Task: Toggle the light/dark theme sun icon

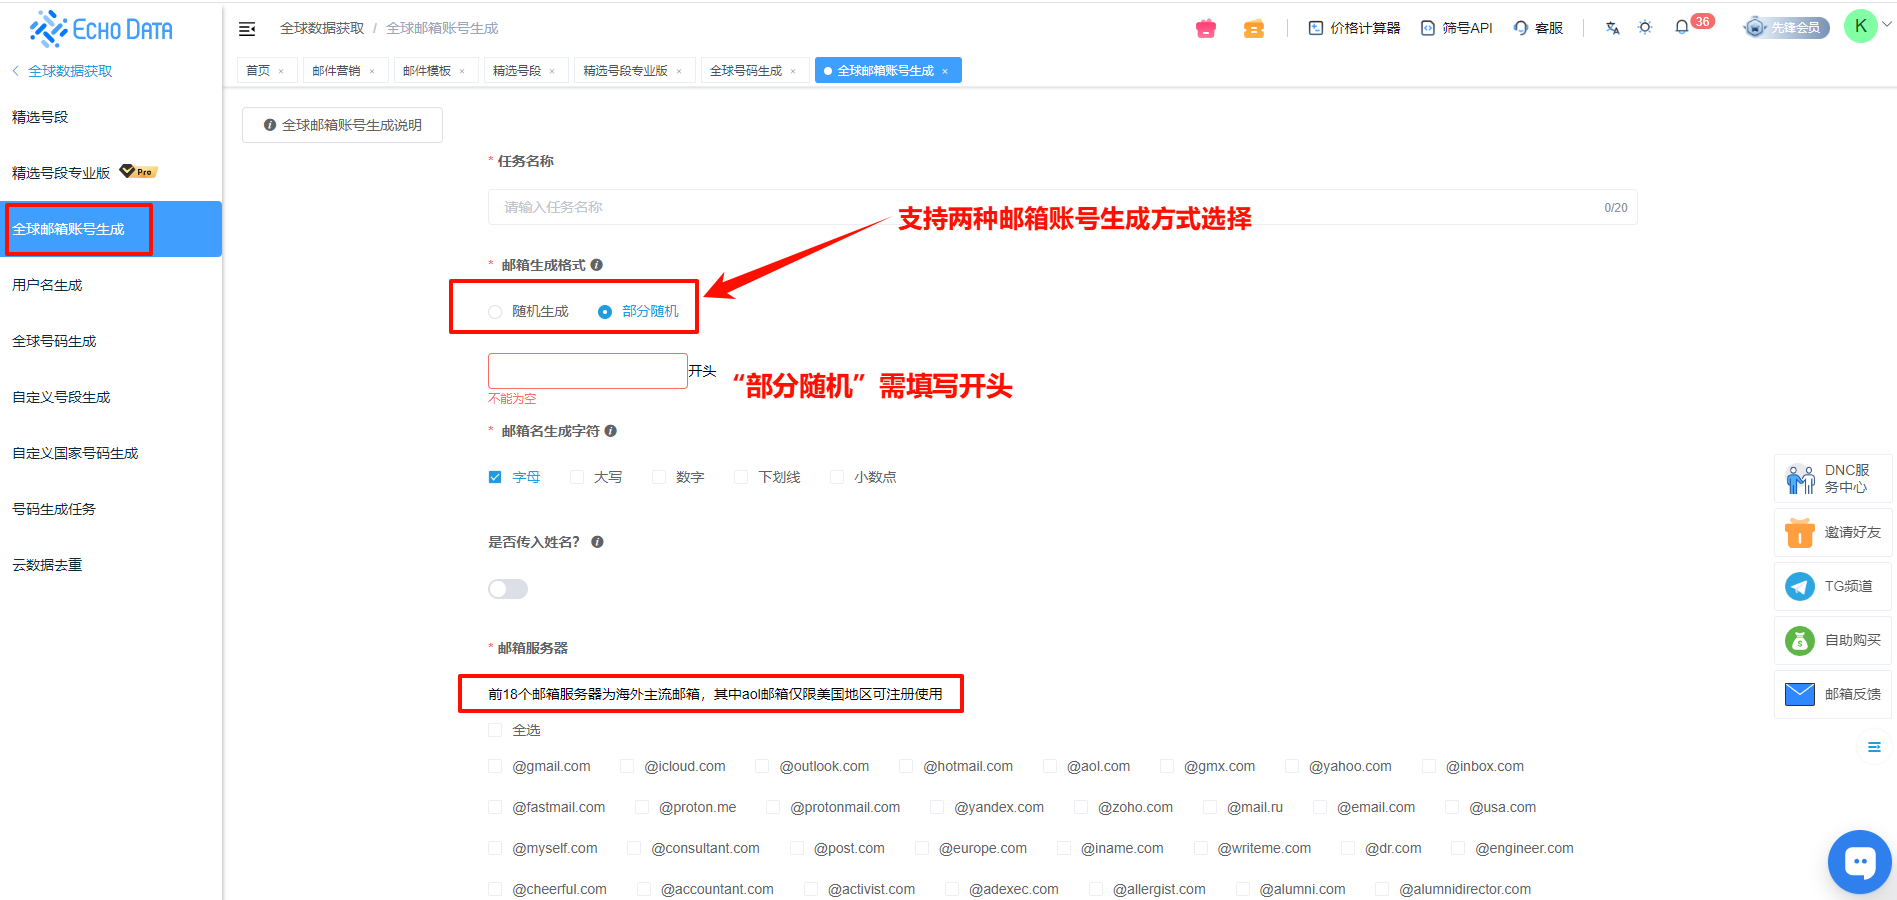Action: pyautogui.click(x=1645, y=28)
